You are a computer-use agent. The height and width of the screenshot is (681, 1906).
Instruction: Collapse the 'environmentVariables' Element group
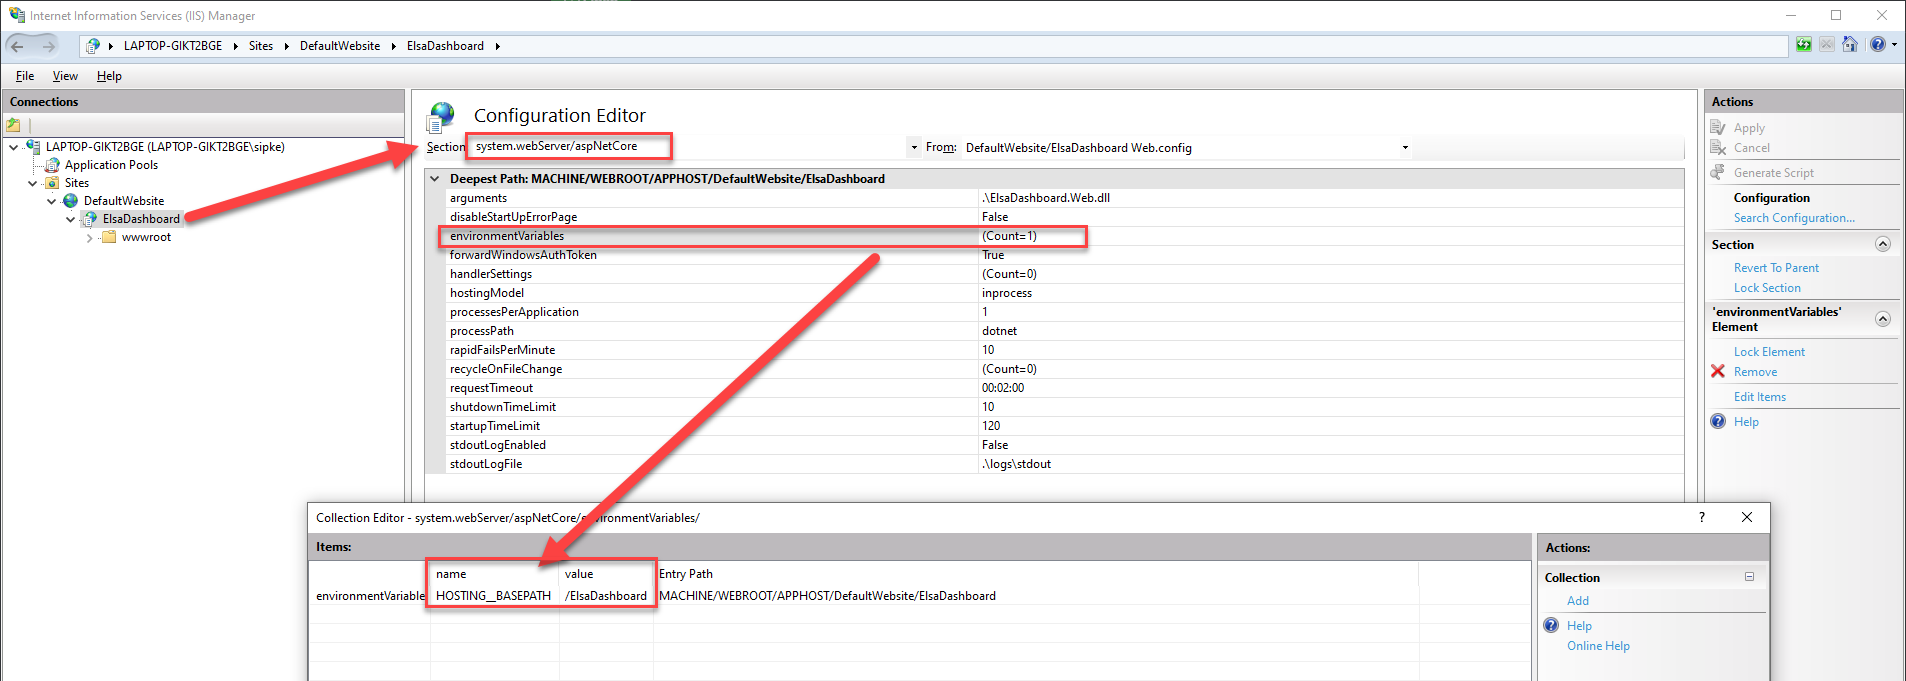(1882, 319)
